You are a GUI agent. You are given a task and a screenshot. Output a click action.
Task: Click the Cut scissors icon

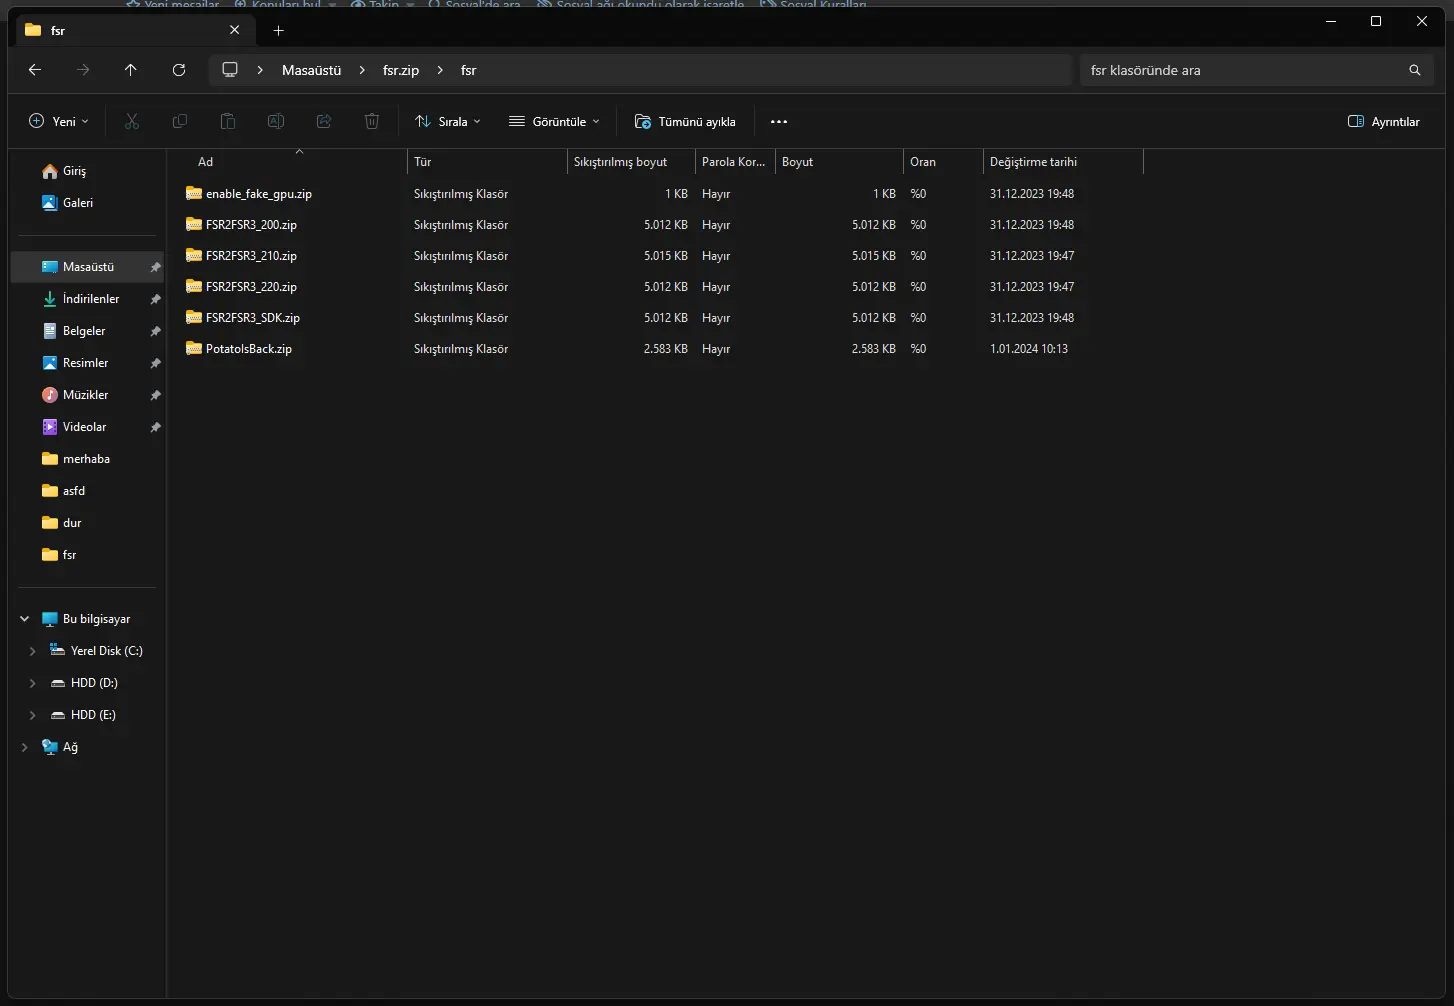[x=132, y=121]
